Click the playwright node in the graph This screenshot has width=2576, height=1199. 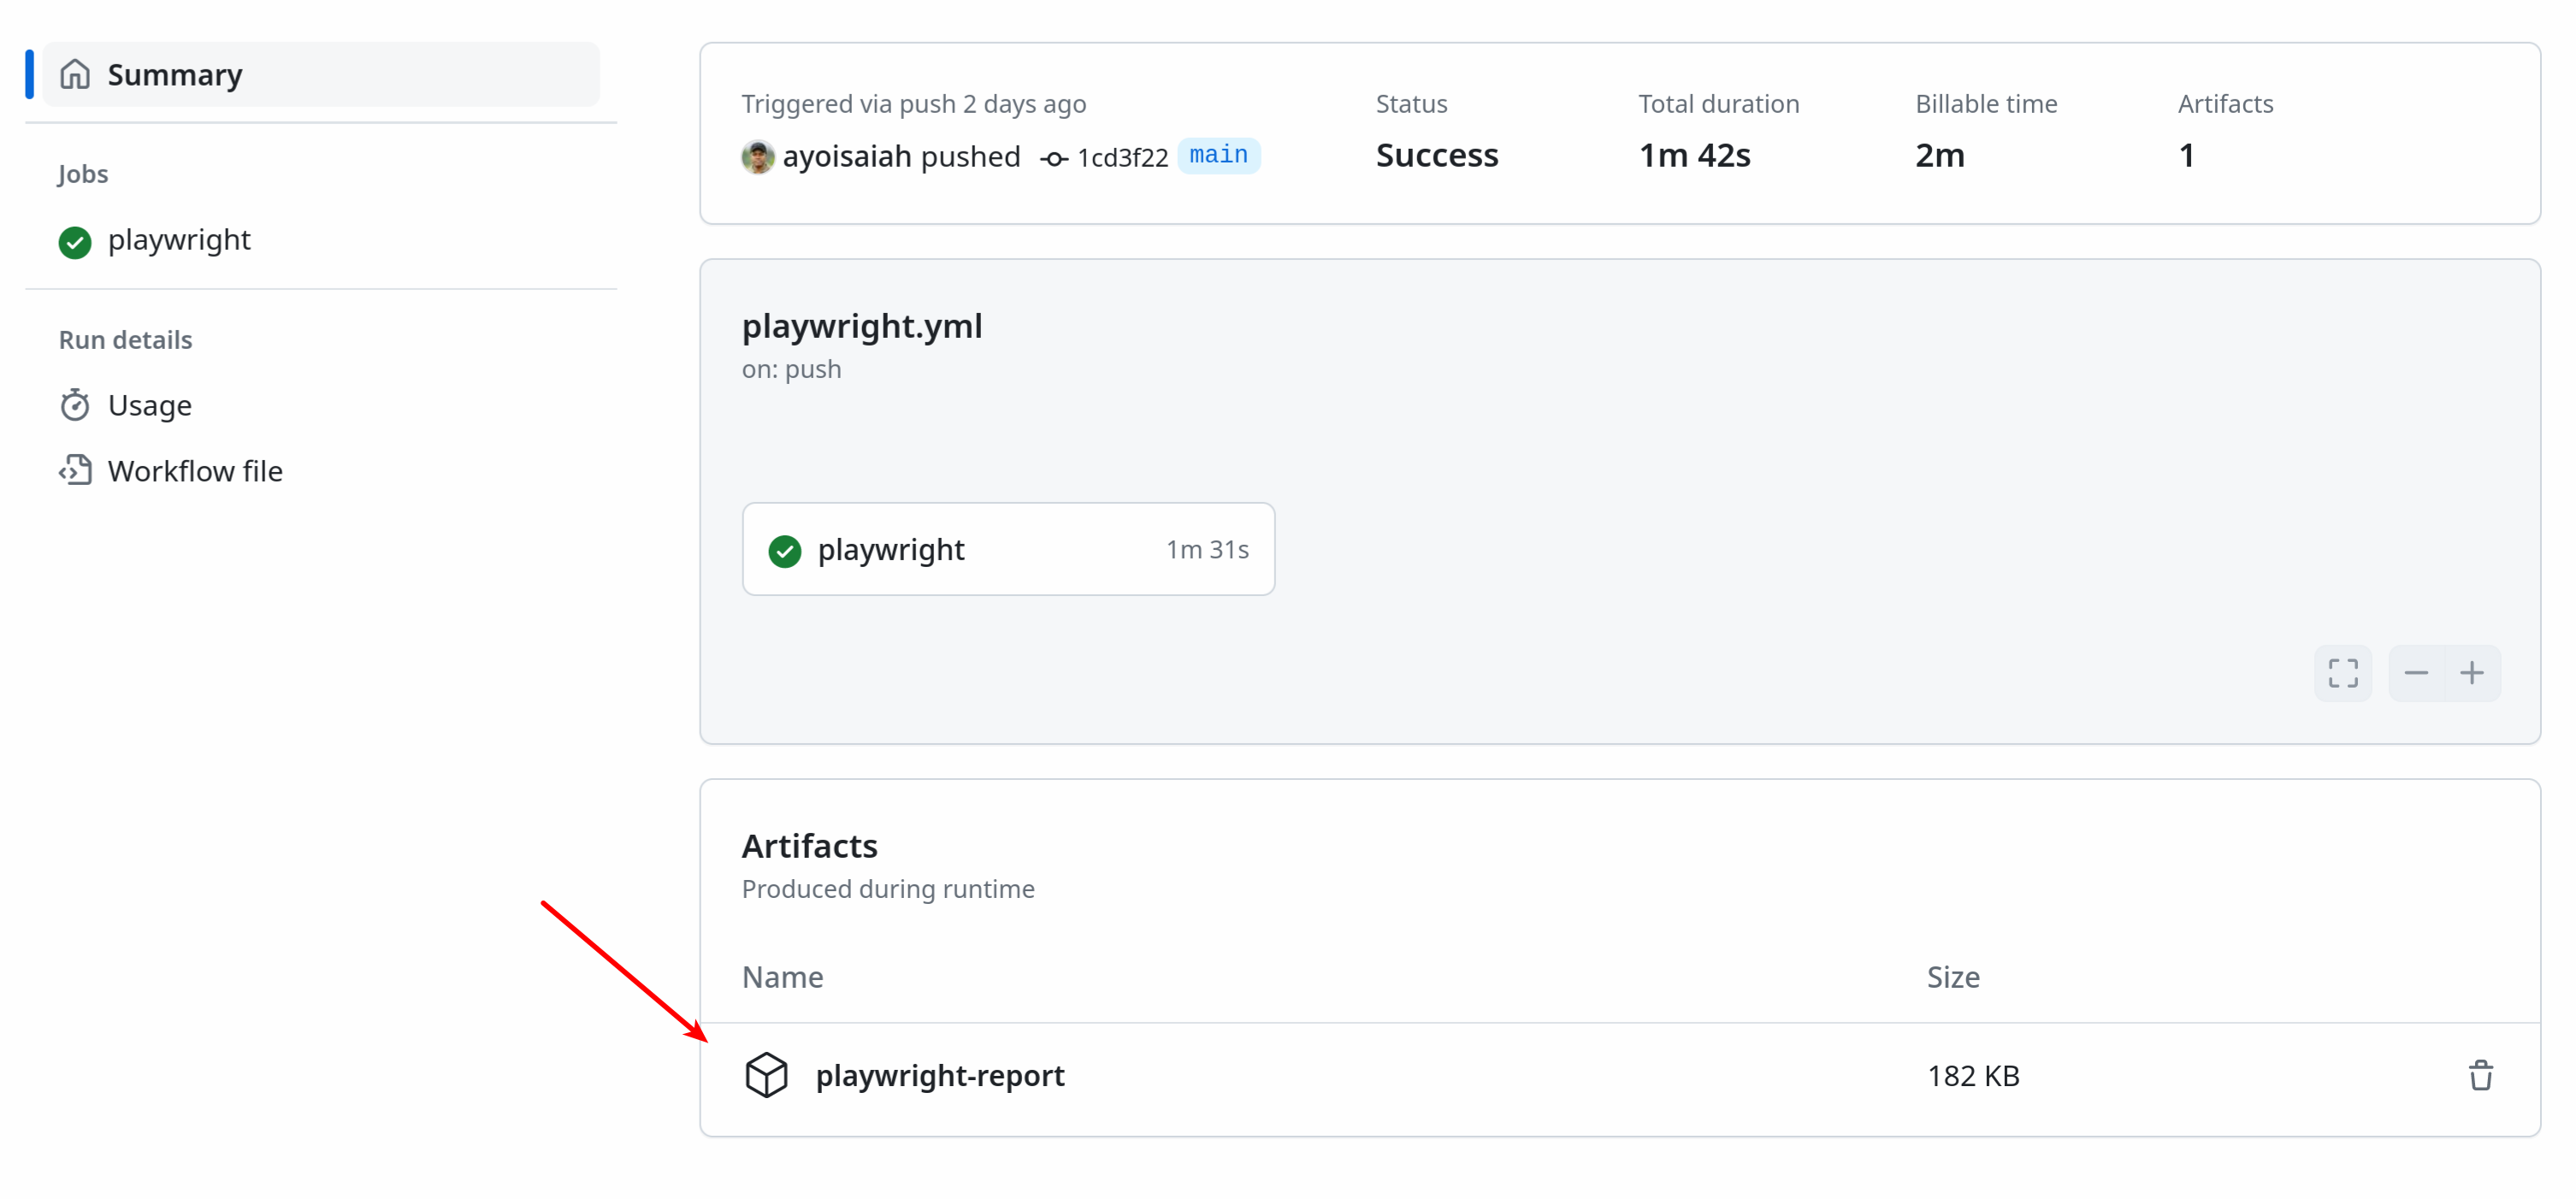[1007, 548]
